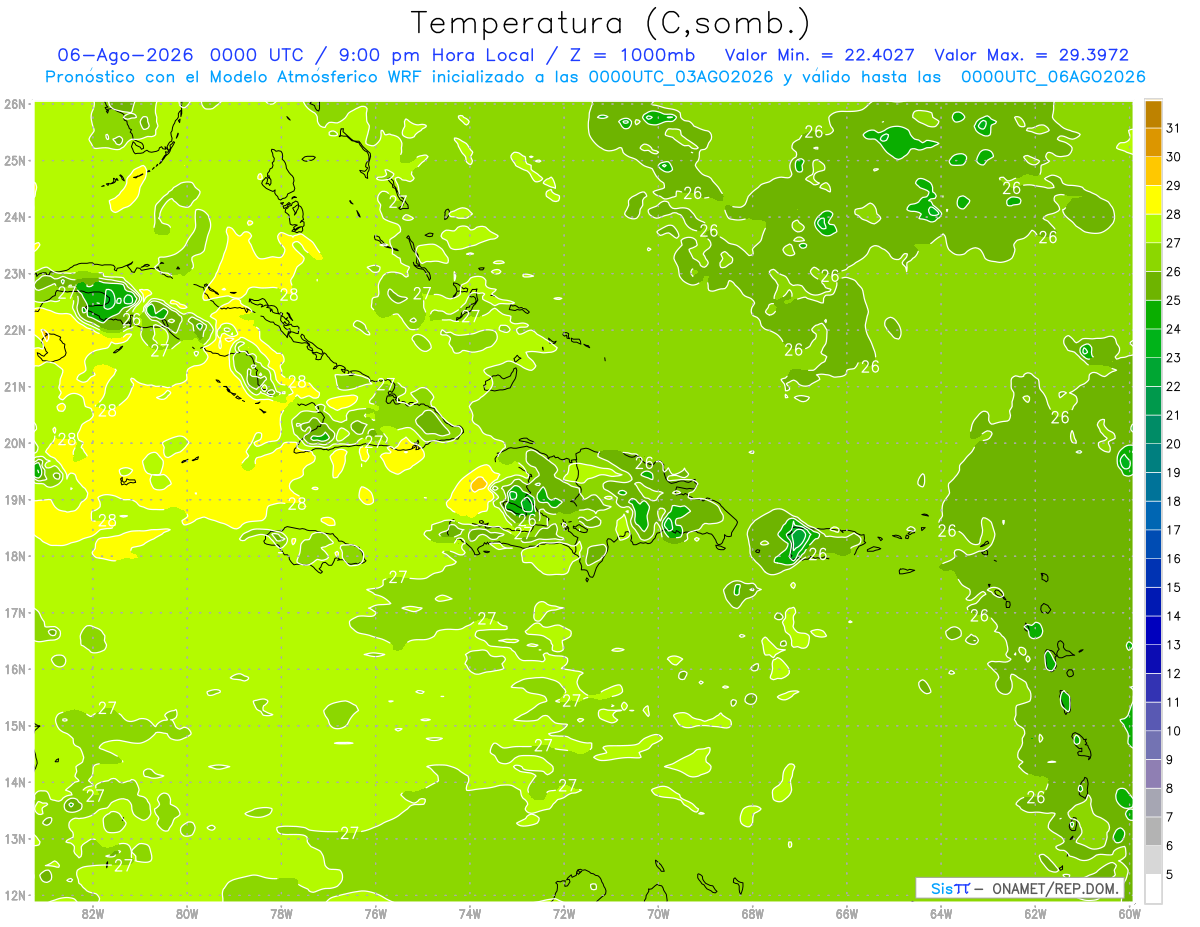Click the legend scale value '31'
Viewport: 1200px width, 927px height.
(x=1173, y=129)
